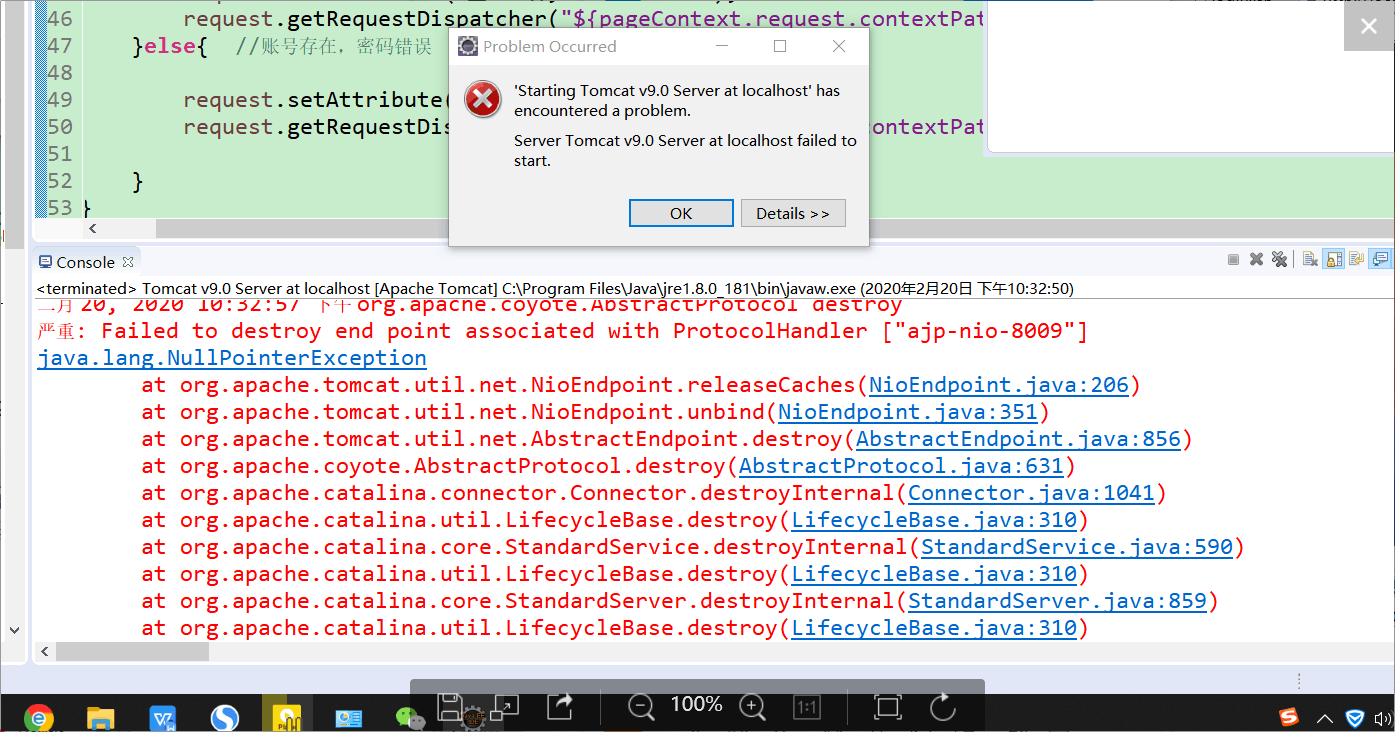Click the console horizontal scrollbar thumb
Viewport: 1395px width, 732px height.
[x=132, y=651]
